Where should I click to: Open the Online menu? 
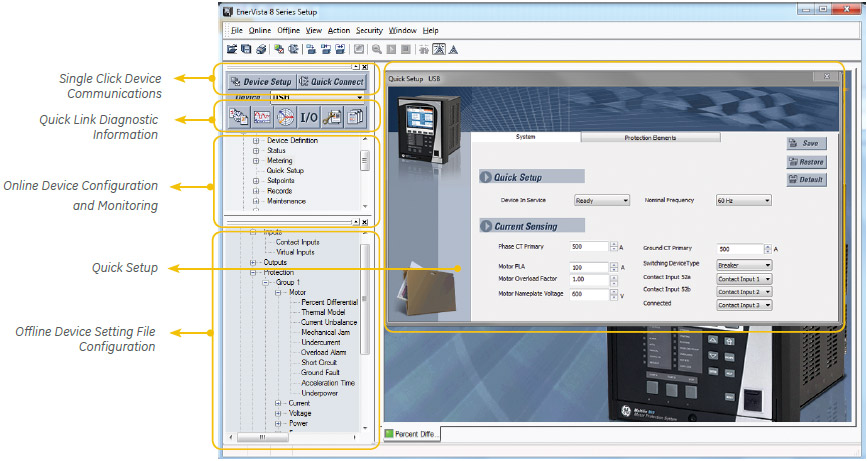[x=259, y=30]
